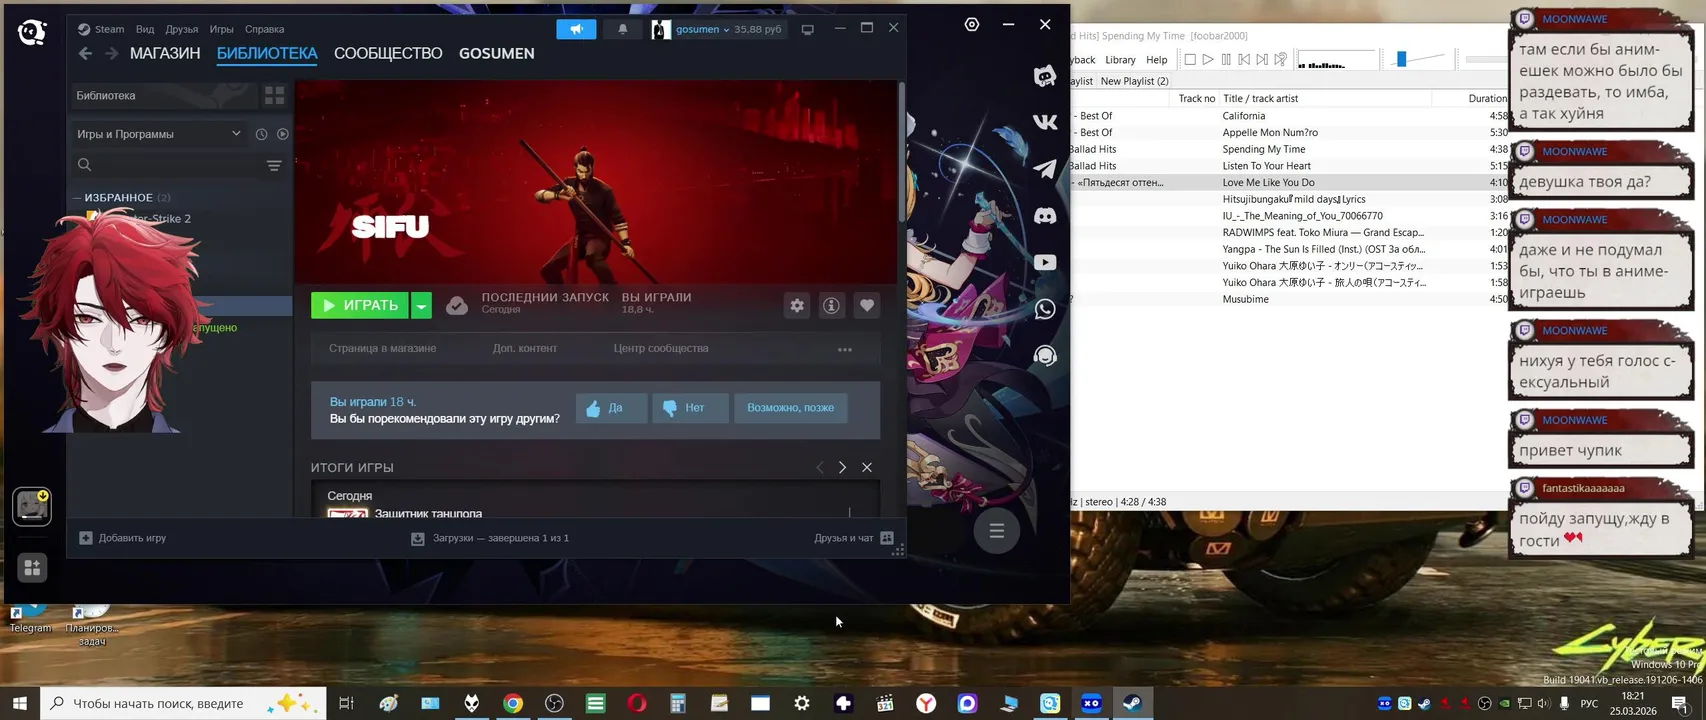This screenshot has height=720, width=1706.
Task: Play random track in foobar2000
Action: [1280, 60]
